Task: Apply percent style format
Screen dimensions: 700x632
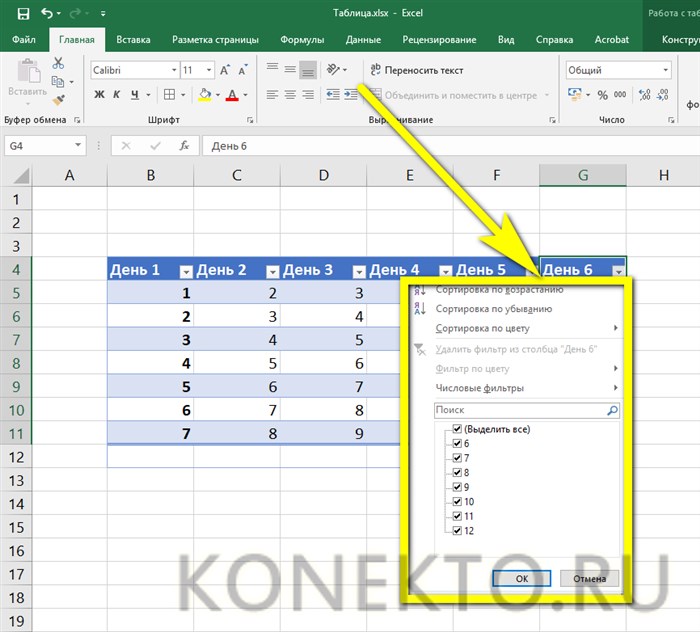Action: point(603,95)
